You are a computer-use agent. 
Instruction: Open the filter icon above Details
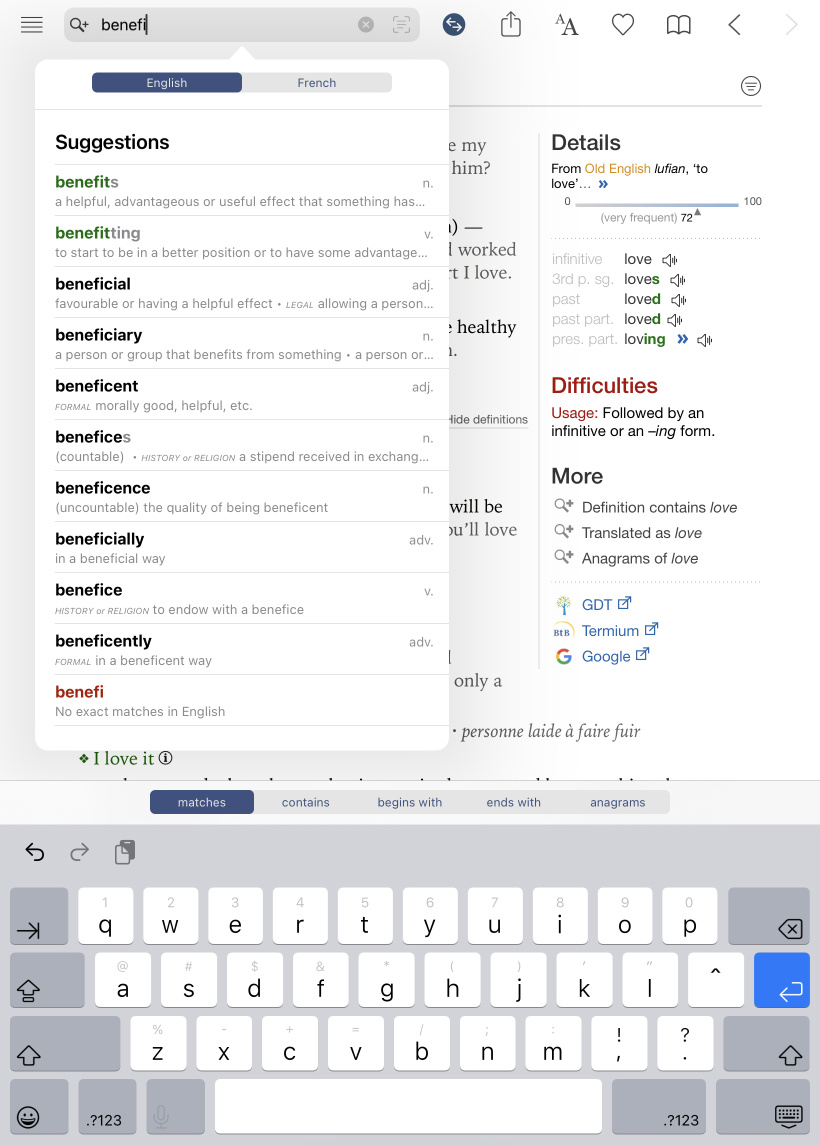point(751,86)
